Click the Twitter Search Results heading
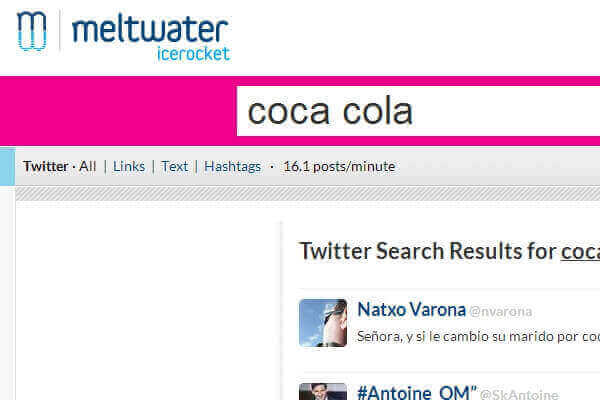Image resolution: width=600 pixels, height=400 pixels. pos(450,251)
